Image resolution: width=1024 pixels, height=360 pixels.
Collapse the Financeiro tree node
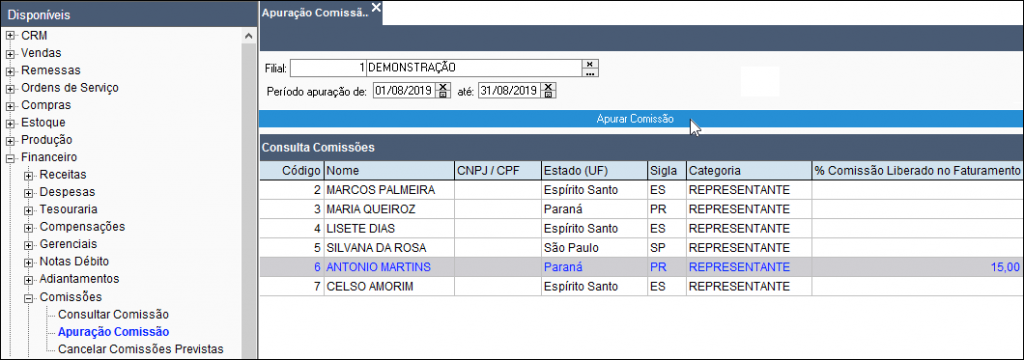10,157
